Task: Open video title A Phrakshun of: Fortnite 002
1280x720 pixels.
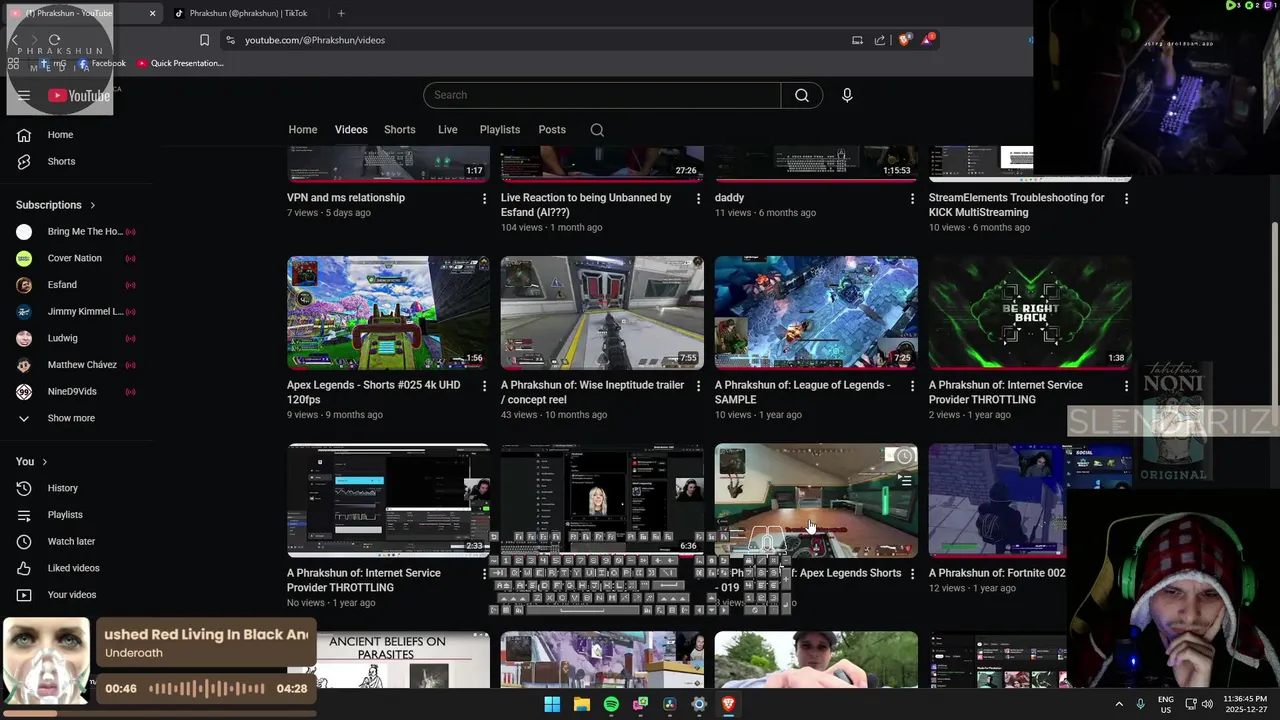Action: click(997, 573)
